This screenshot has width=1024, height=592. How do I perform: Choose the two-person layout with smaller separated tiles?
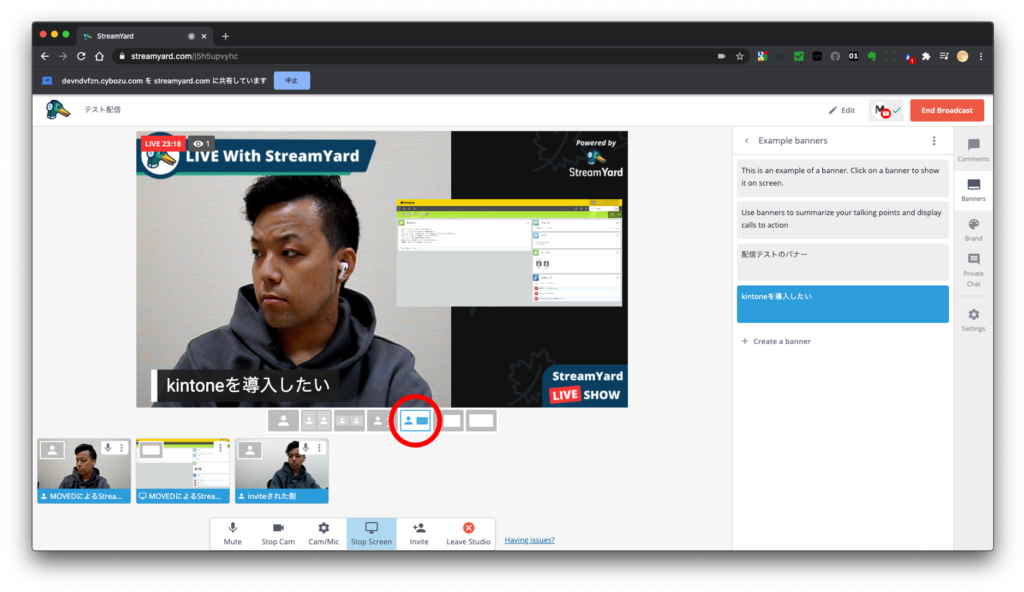(349, 421)
